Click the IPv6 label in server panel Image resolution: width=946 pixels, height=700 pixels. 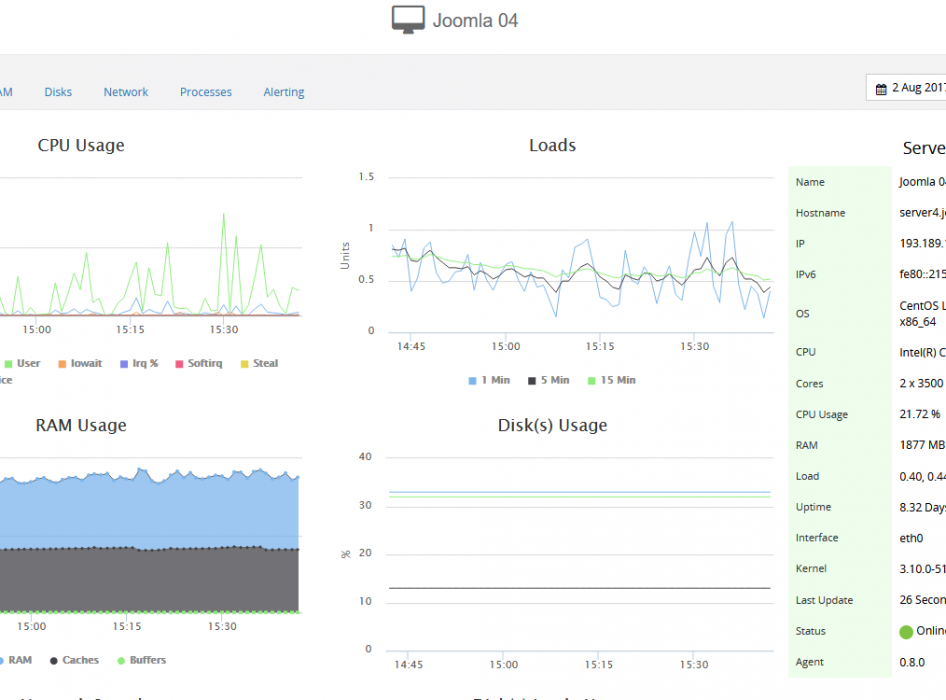[805, 275]
